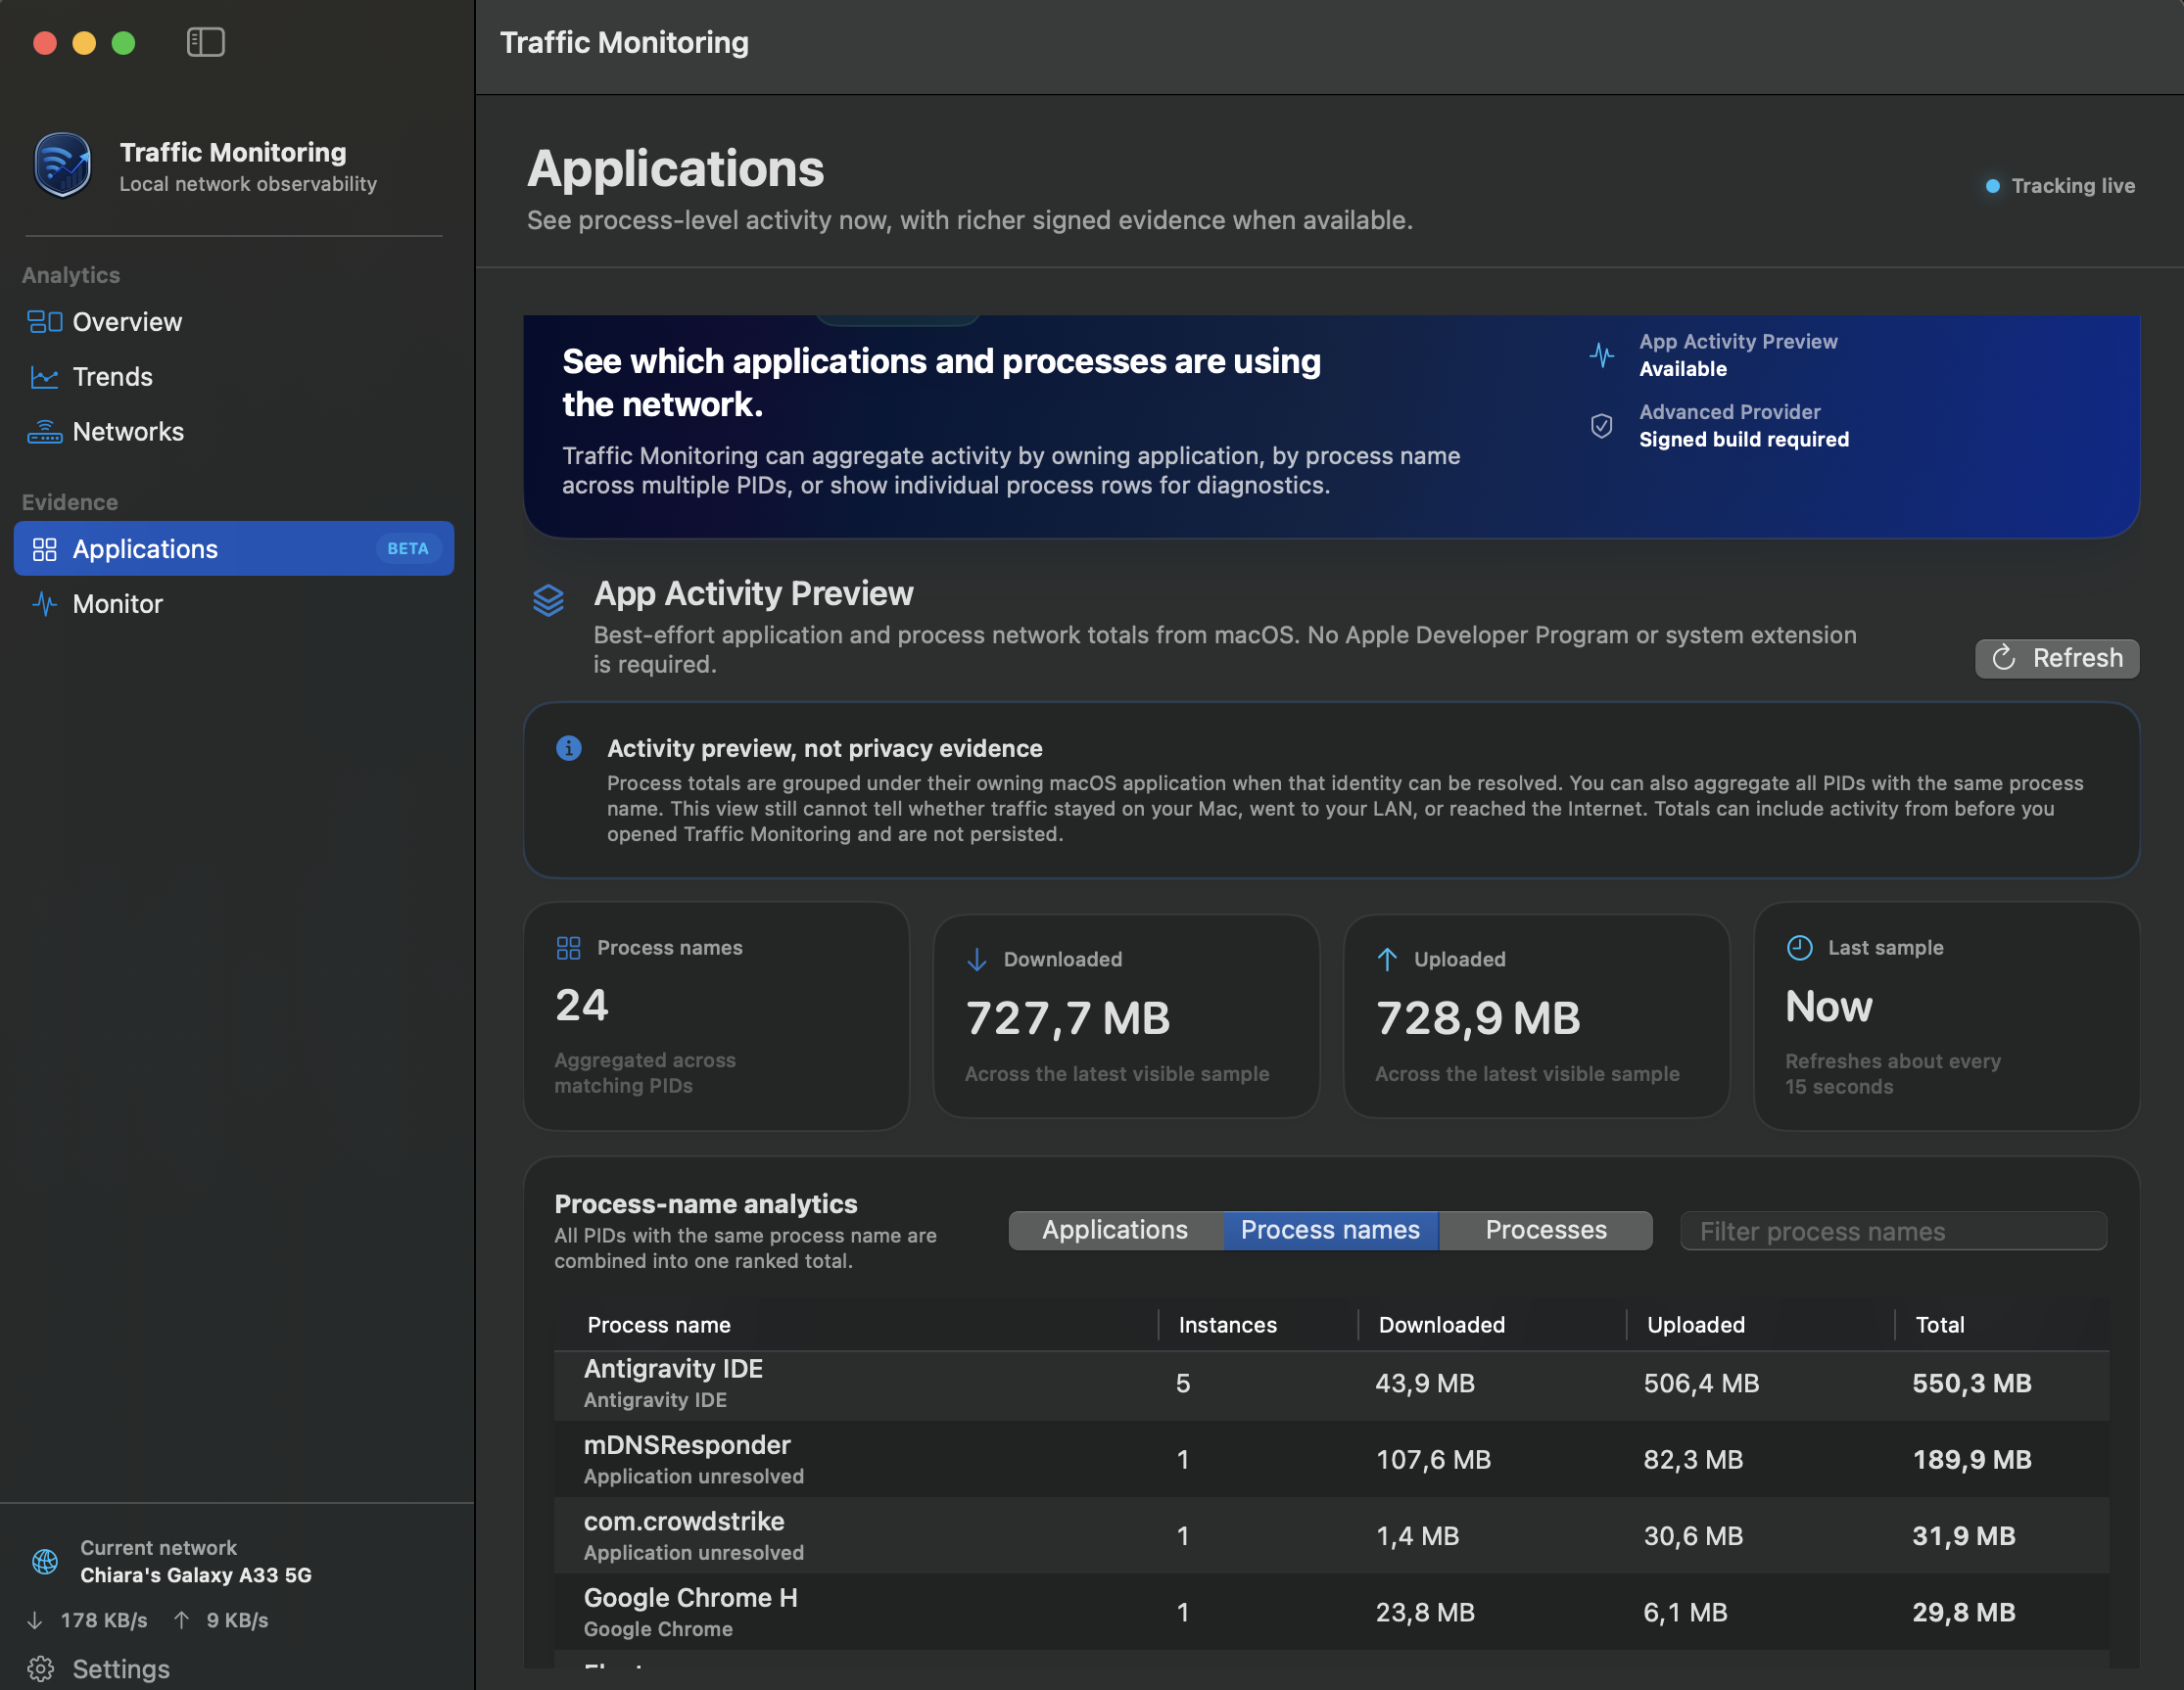This screenshot has height=1690, width=2184.
Task: Click the upload arrow in sidebar footer
Action: click(x=181, y=1620)
